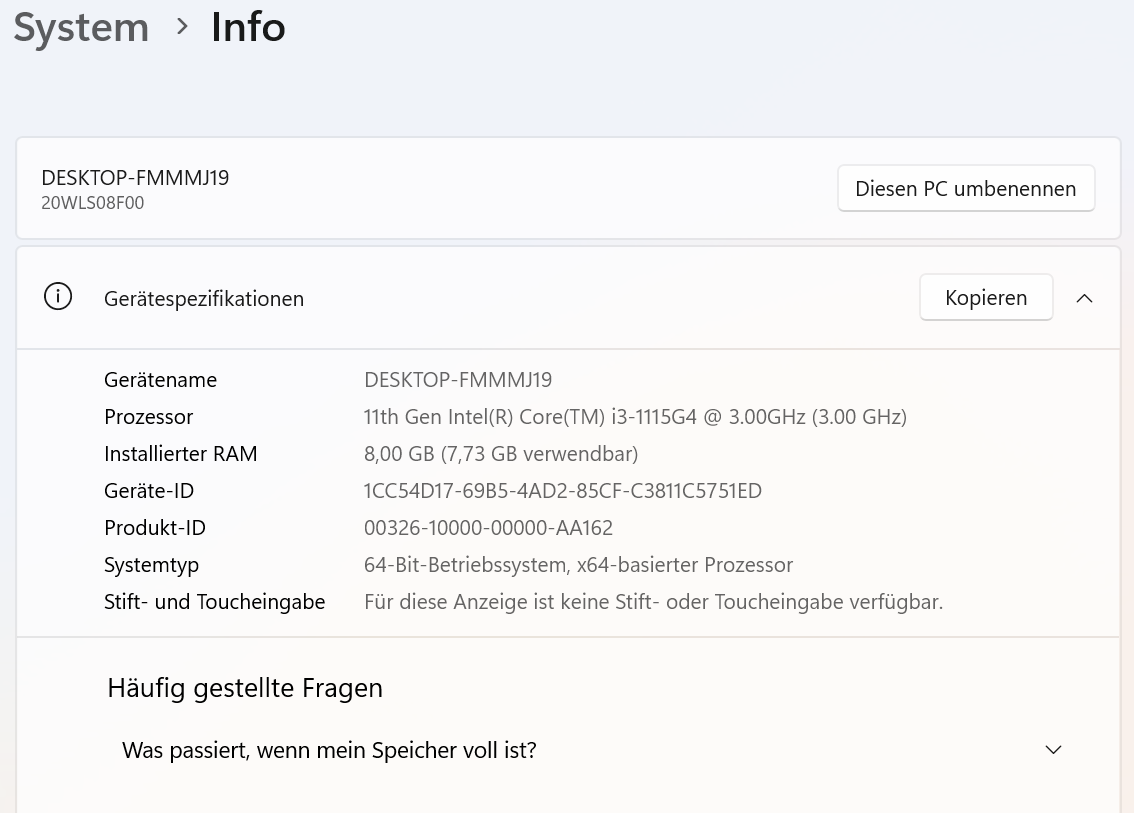This screenshot has height=813, width=1134.
Task: Go back to System in the breadcrumb
Action: click(x=81, y=27)
